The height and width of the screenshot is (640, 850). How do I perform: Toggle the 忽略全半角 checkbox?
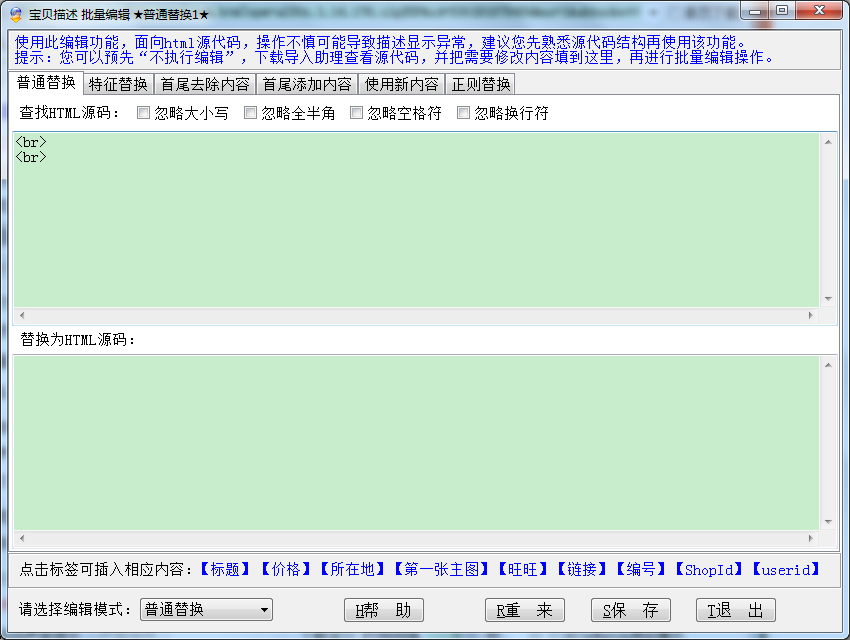point(251,113)
